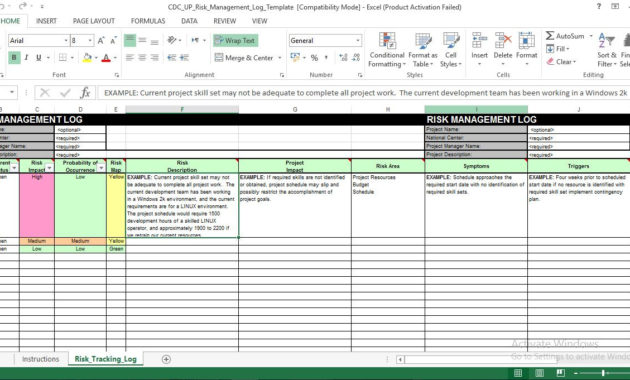Screen dimensions: 630x380
Task: Add a new sheet
Action: click(x=166, y=359)
